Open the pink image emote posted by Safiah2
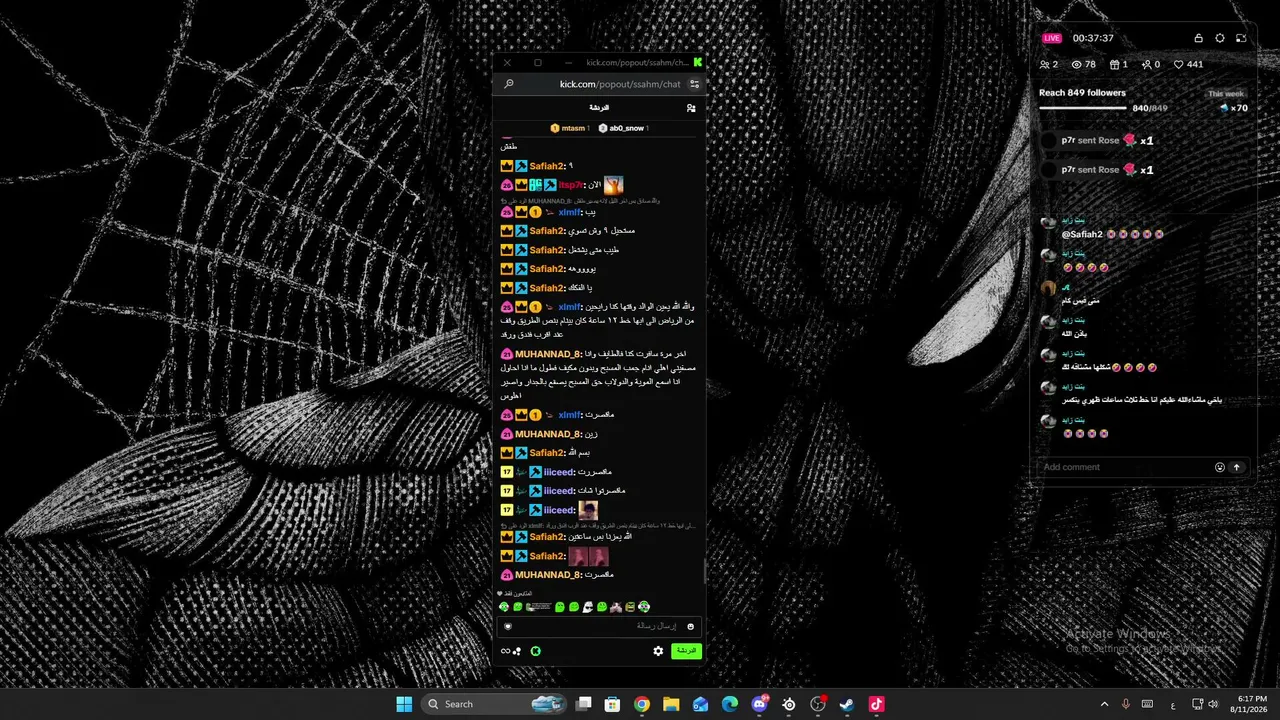 coord(588,556)
